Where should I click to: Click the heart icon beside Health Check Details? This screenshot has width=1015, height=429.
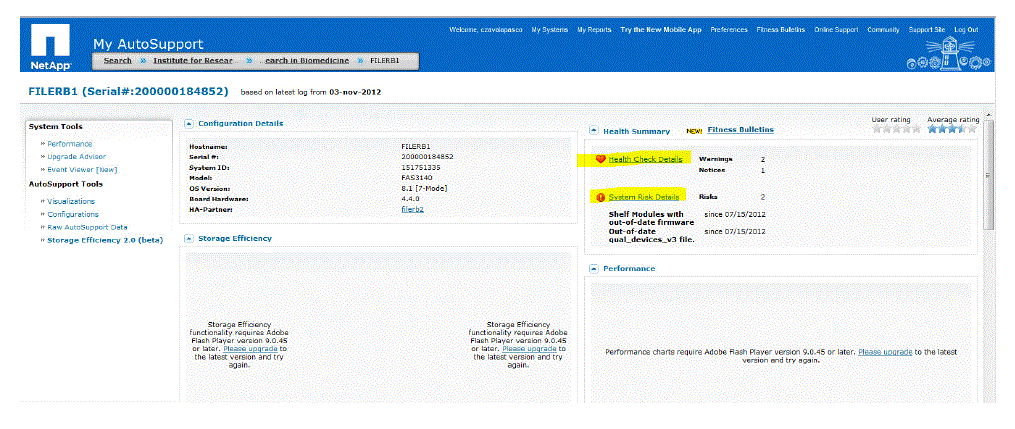point(600,159)
